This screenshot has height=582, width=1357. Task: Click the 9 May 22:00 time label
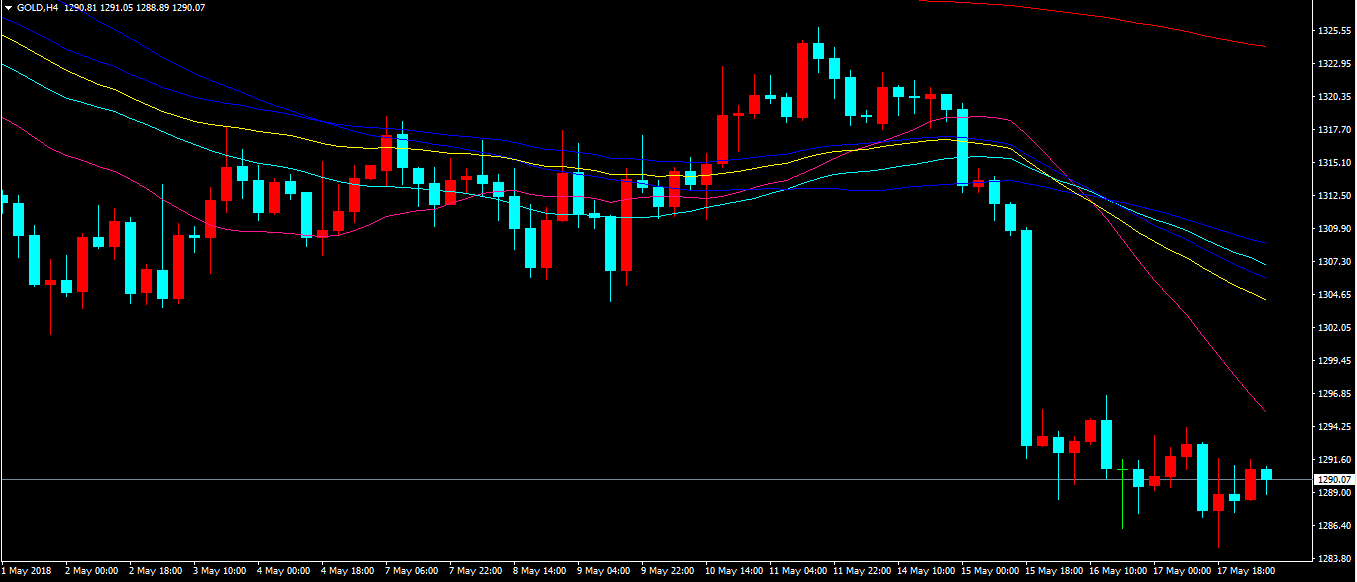(667, 571)
